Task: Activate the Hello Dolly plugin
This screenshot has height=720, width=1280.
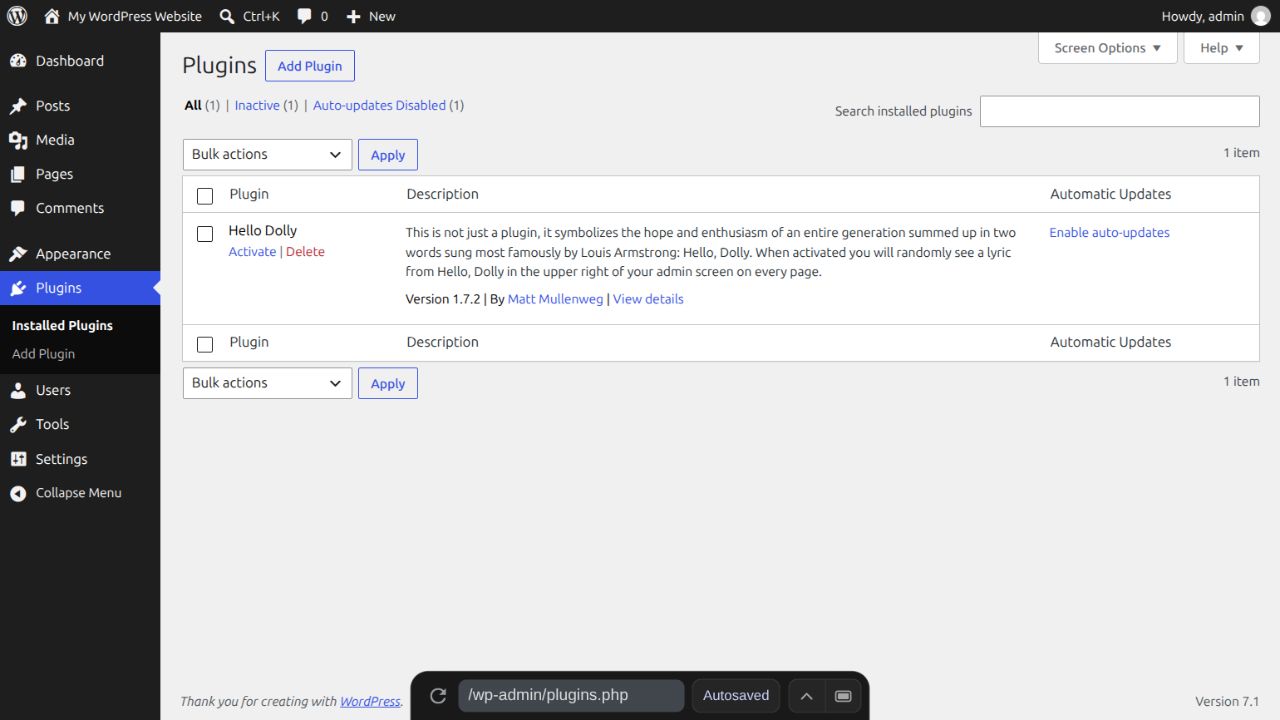Action: click(252, 252)
